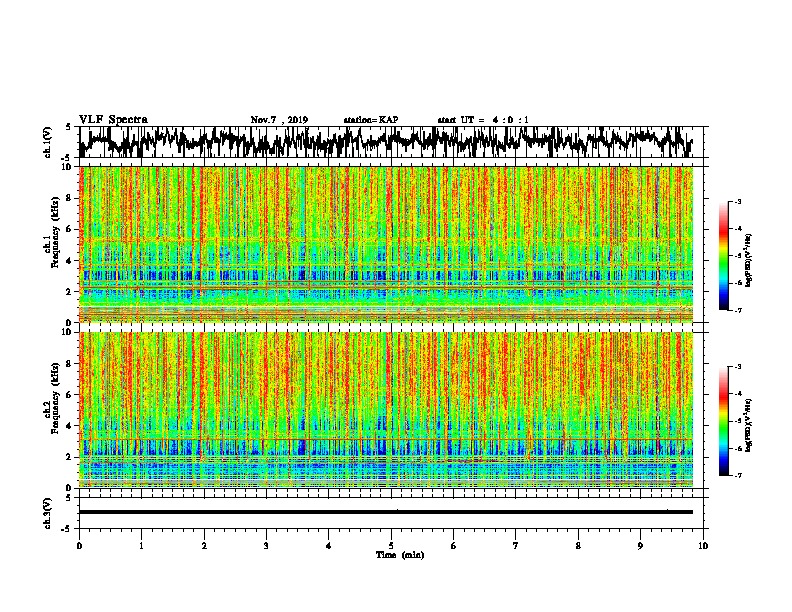Click time axis tick label "3"
This screenshot has width=792, height=612.
(266, 546)
